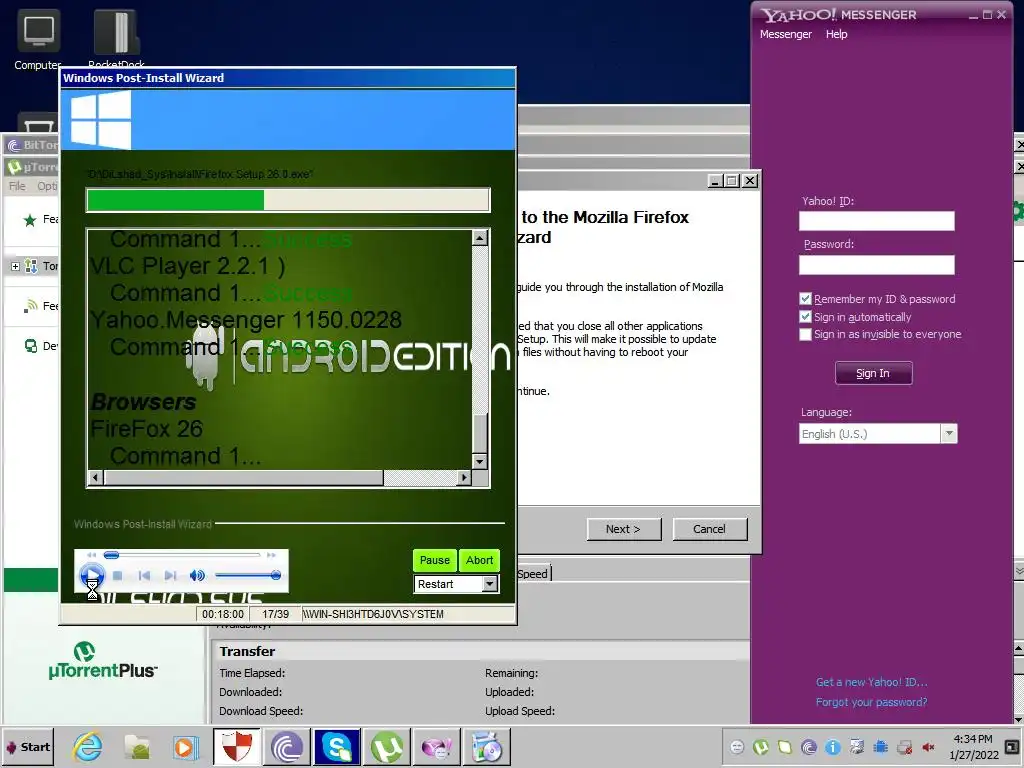Click the Yahoo! ID input field
Image resolution: width=1024 pixels, height=768 pixels.
[x=876, y=221]
